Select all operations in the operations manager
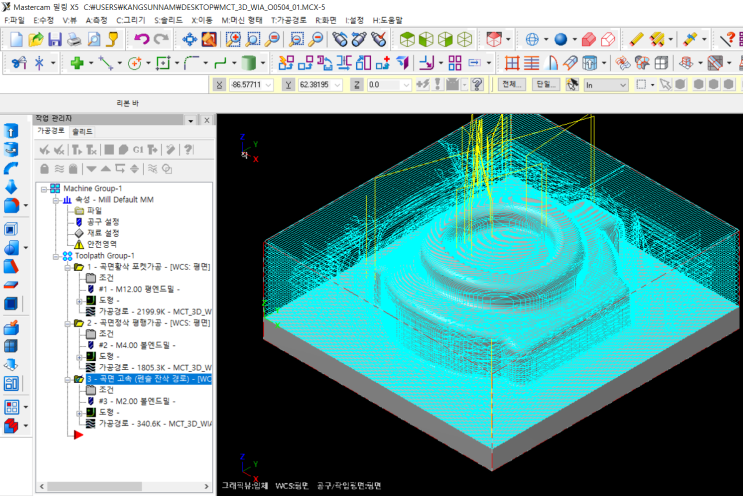Viewport: 743px width, 496px height. [x=44, y=149]
